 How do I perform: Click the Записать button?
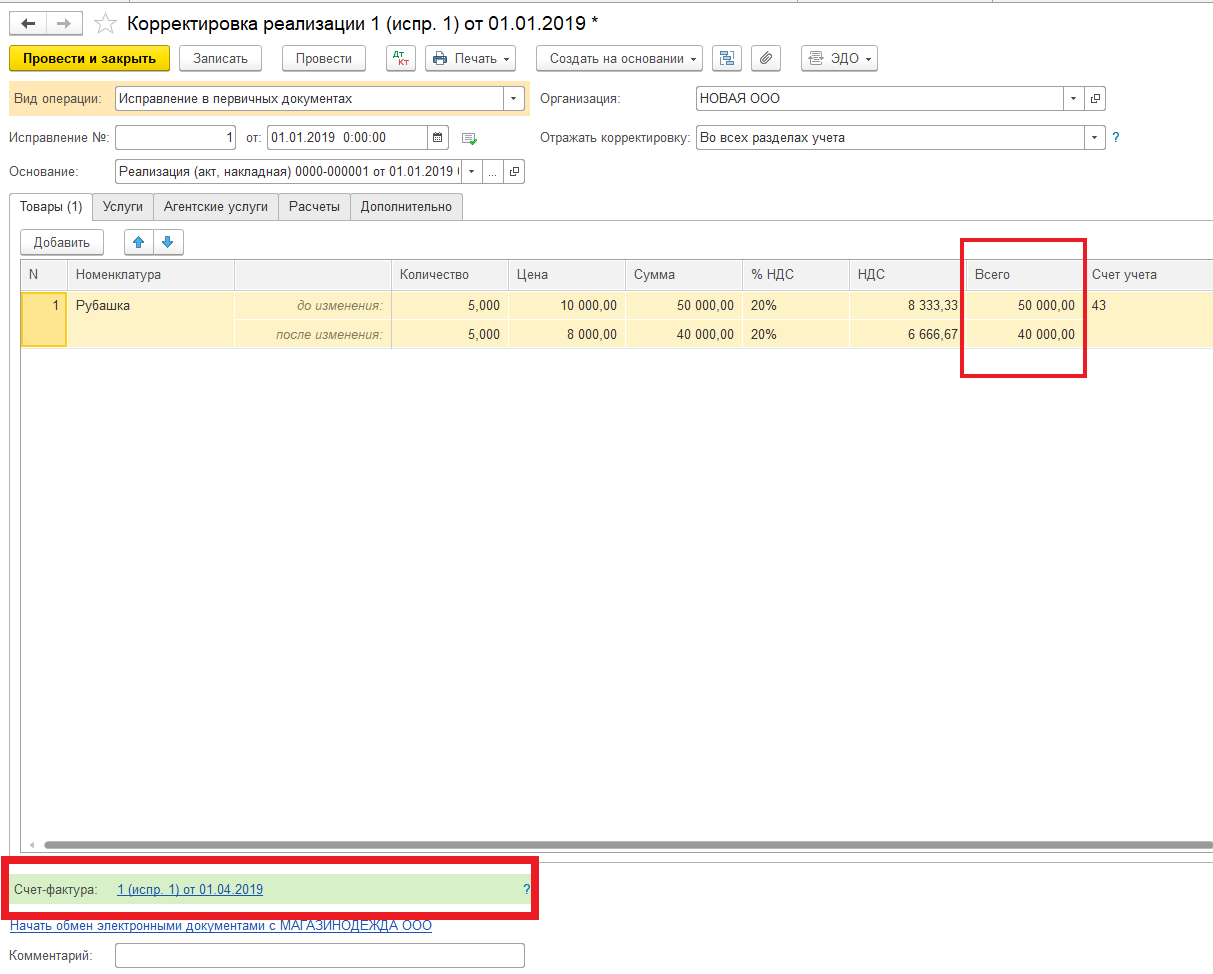coord(220,59)
